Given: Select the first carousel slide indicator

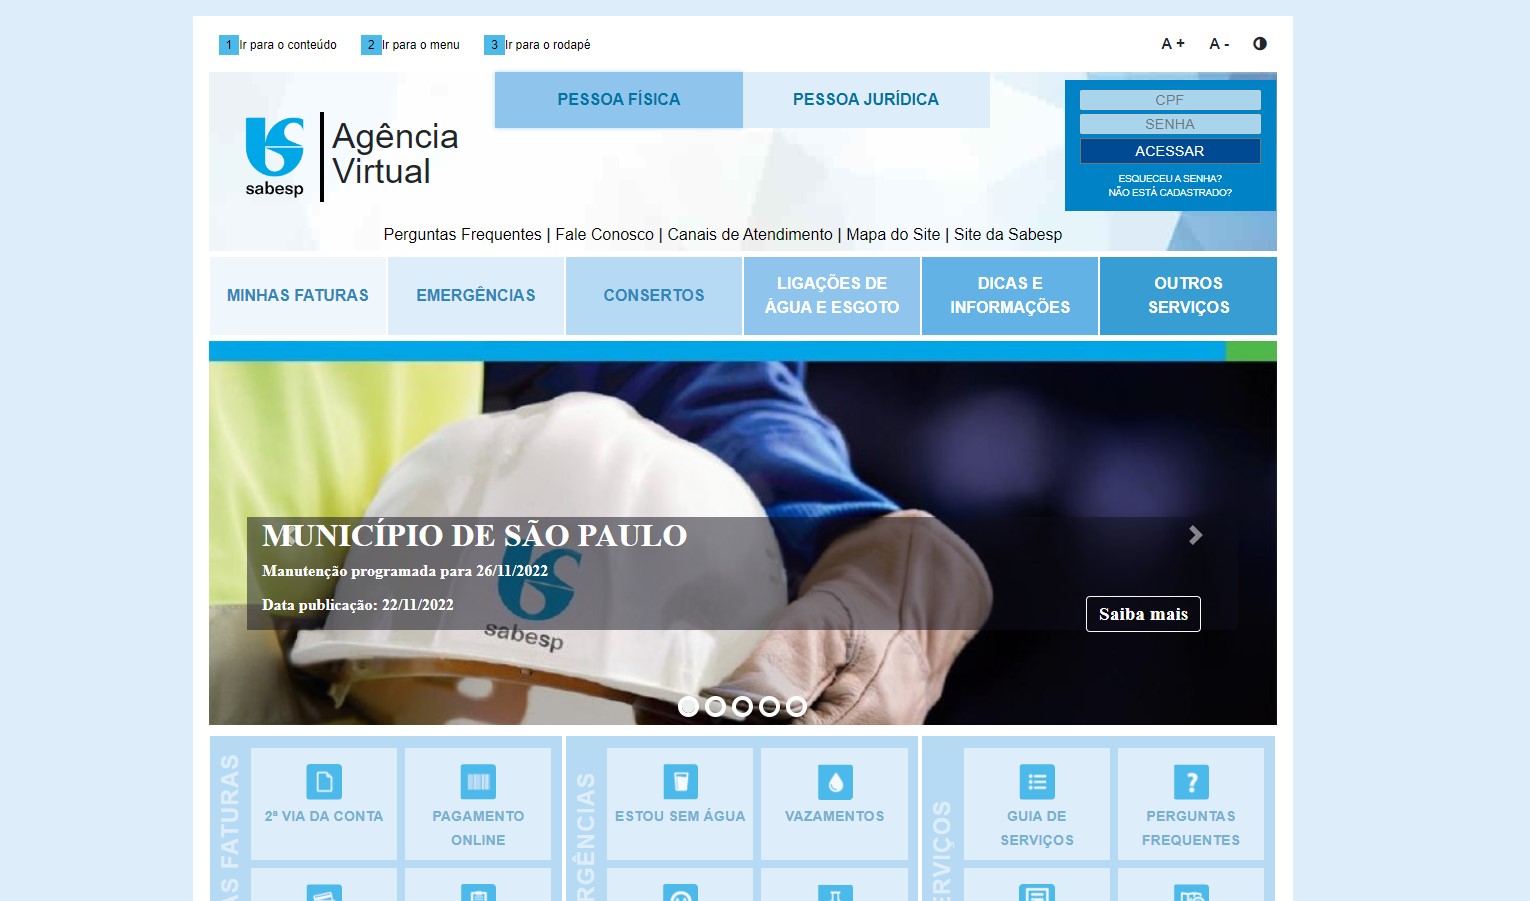Looking at the screenshot, I should point(688,707).
